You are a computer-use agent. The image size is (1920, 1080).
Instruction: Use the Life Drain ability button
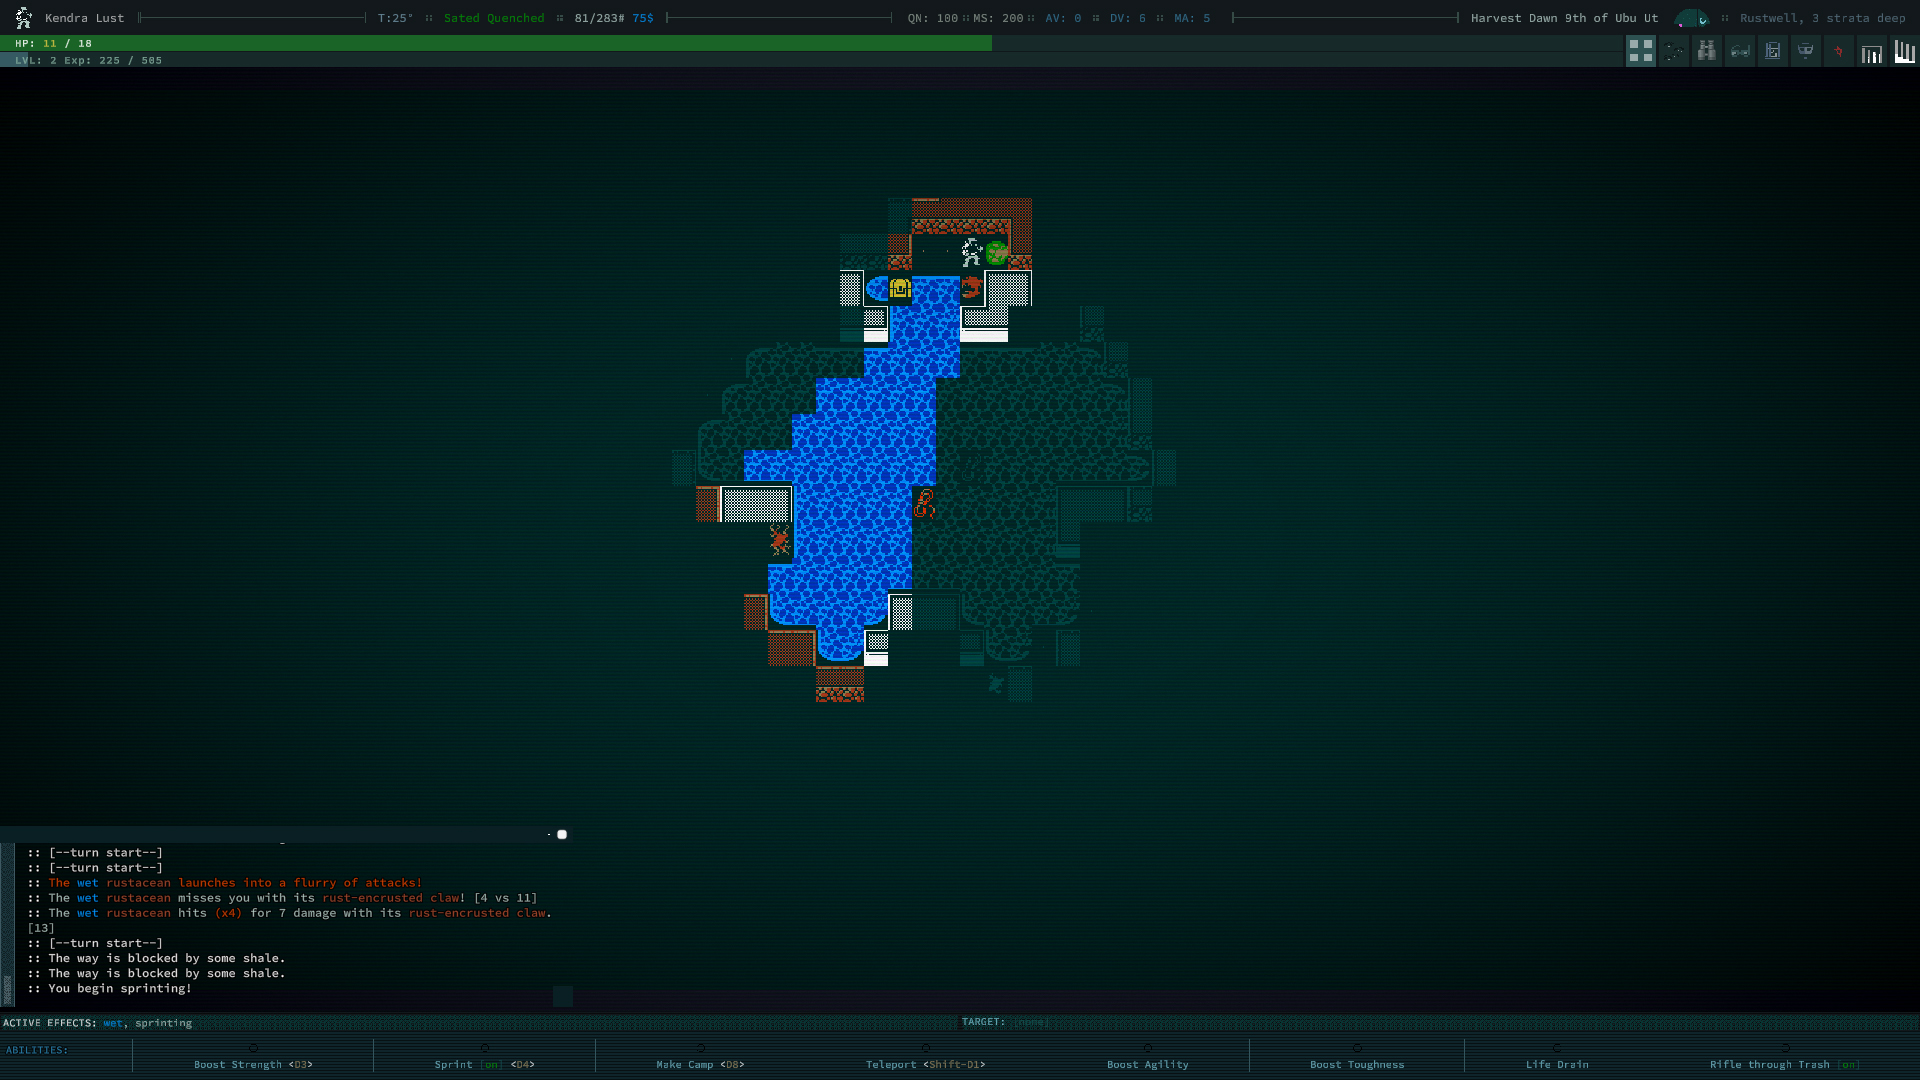coord(1556,1064)
